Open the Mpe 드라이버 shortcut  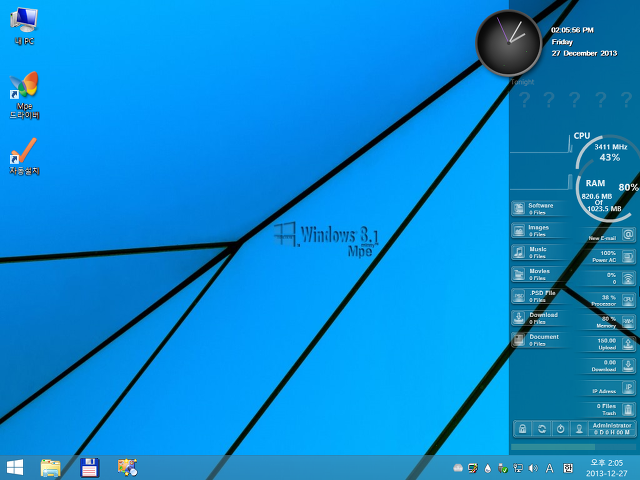click(24, 95)
